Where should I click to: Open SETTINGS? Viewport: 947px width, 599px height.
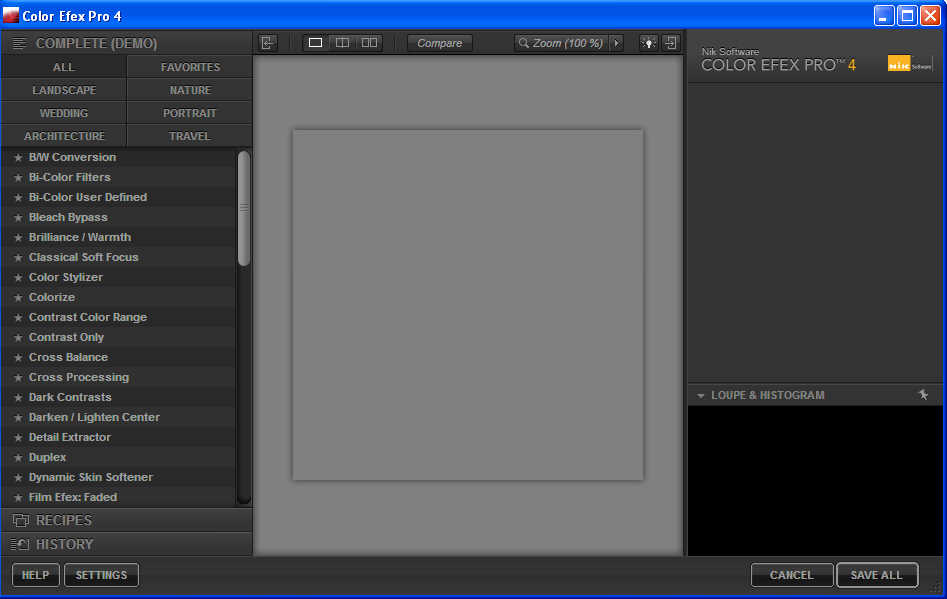[101, 575]
